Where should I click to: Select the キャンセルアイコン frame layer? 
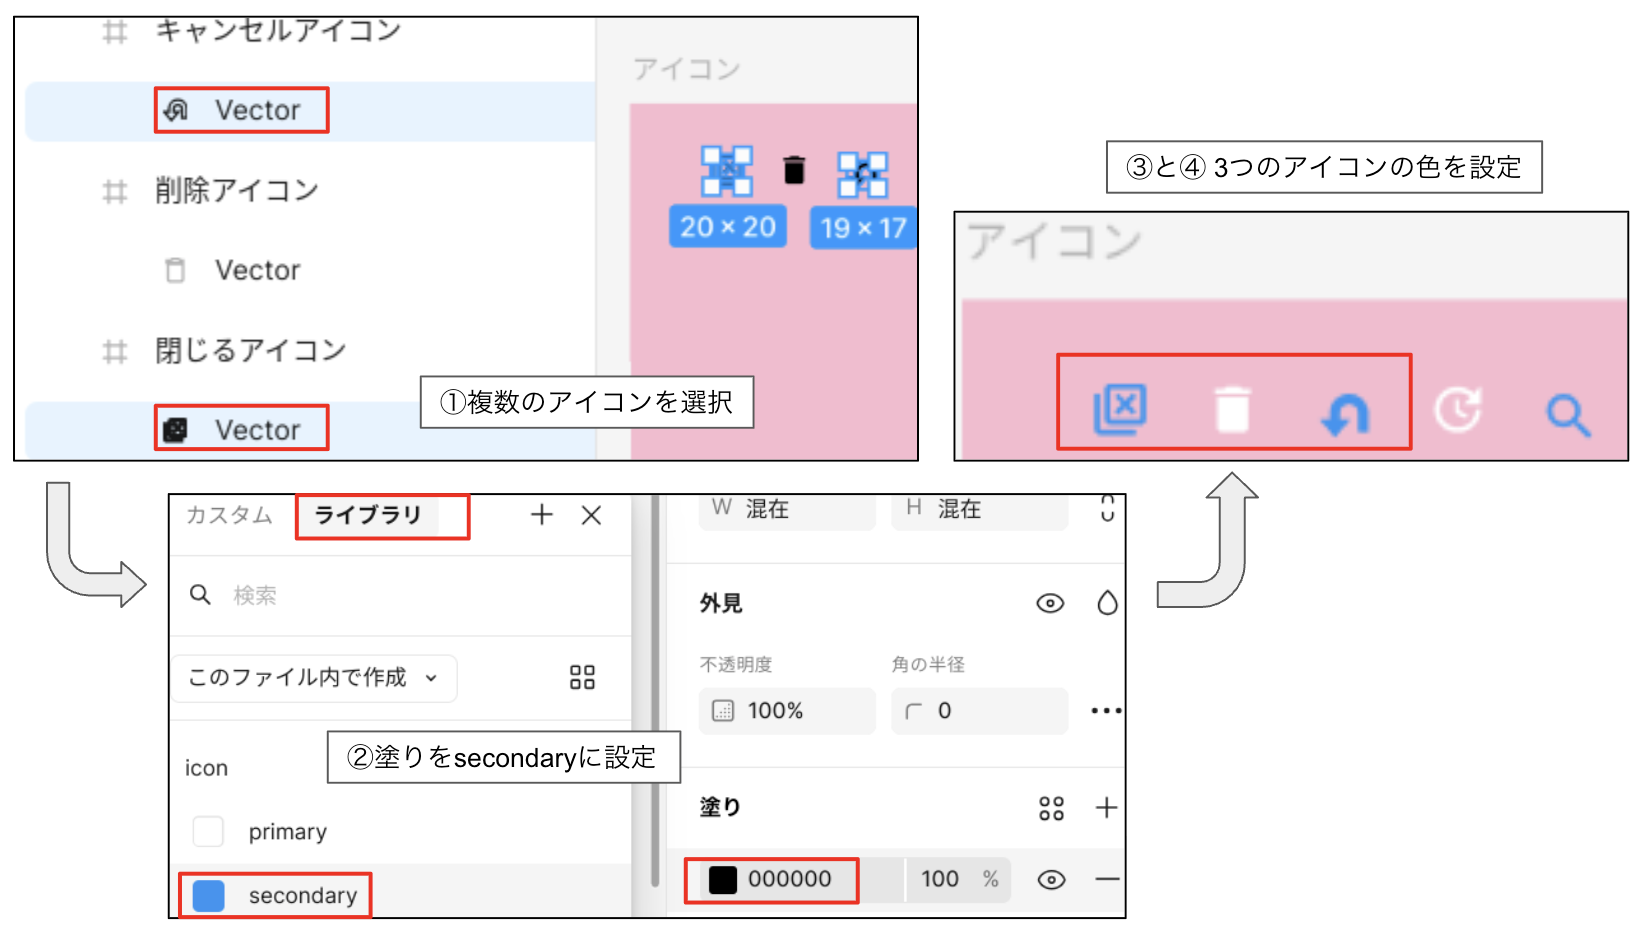coord(278,31)
